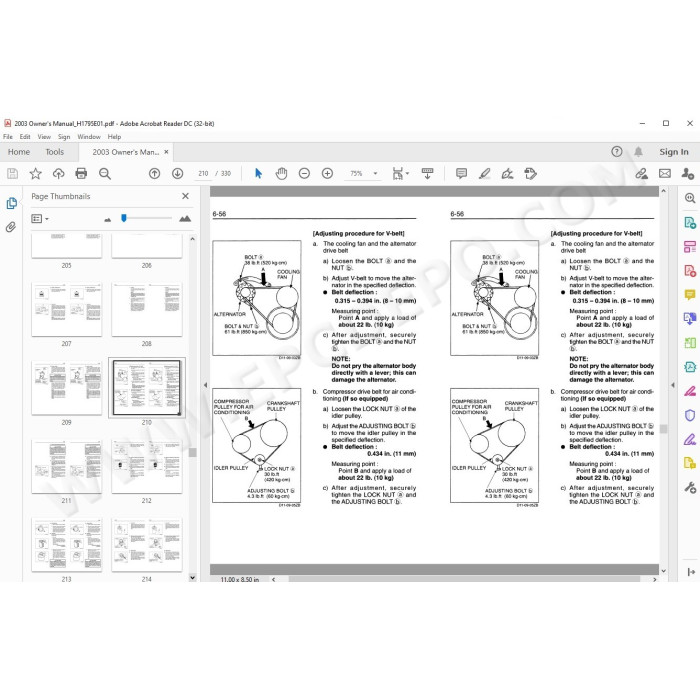This screenshot has height=700, width=700.
Task: Open the find text magnifier tool
Action: 105,174
